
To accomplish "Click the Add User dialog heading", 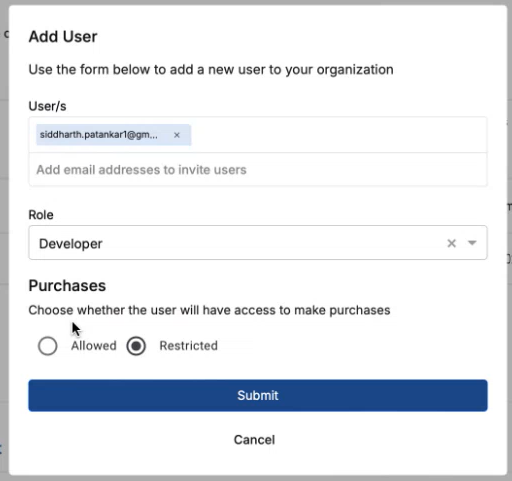I will tap(63, 37).
